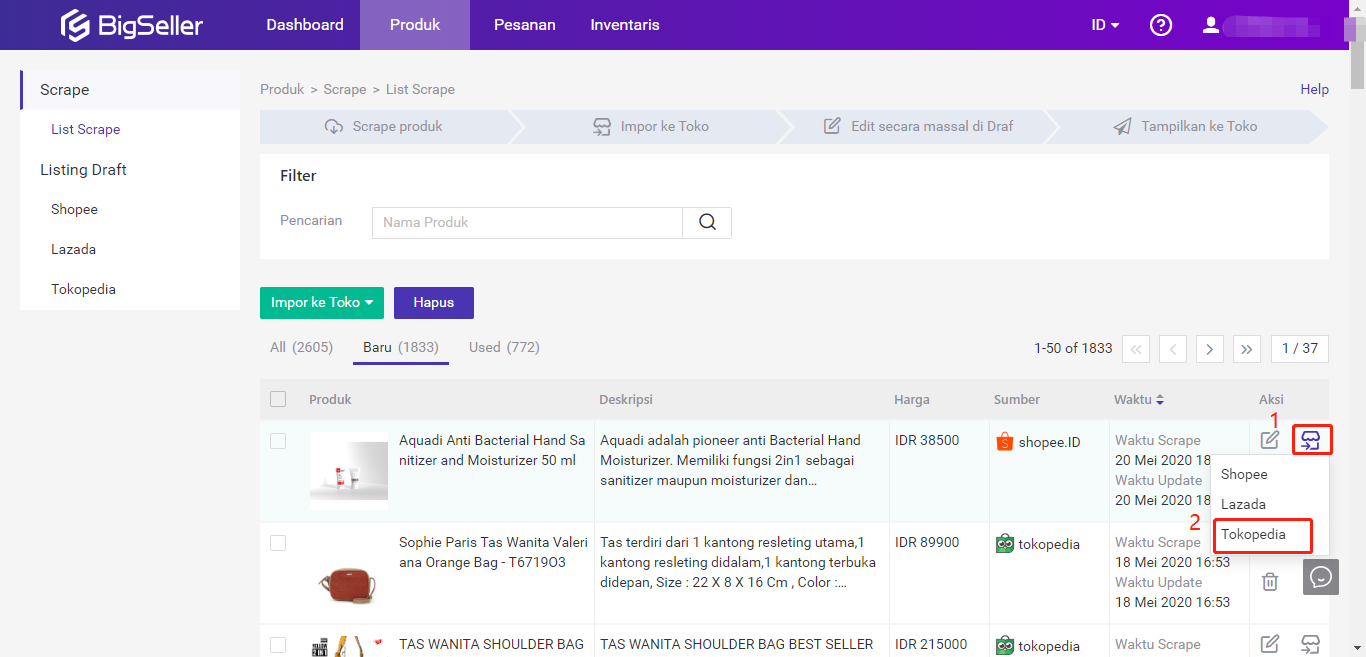Sort by the Waktu column arrows
The width and height of the screenshot is (1366, 657).
tap(1160, 400)
